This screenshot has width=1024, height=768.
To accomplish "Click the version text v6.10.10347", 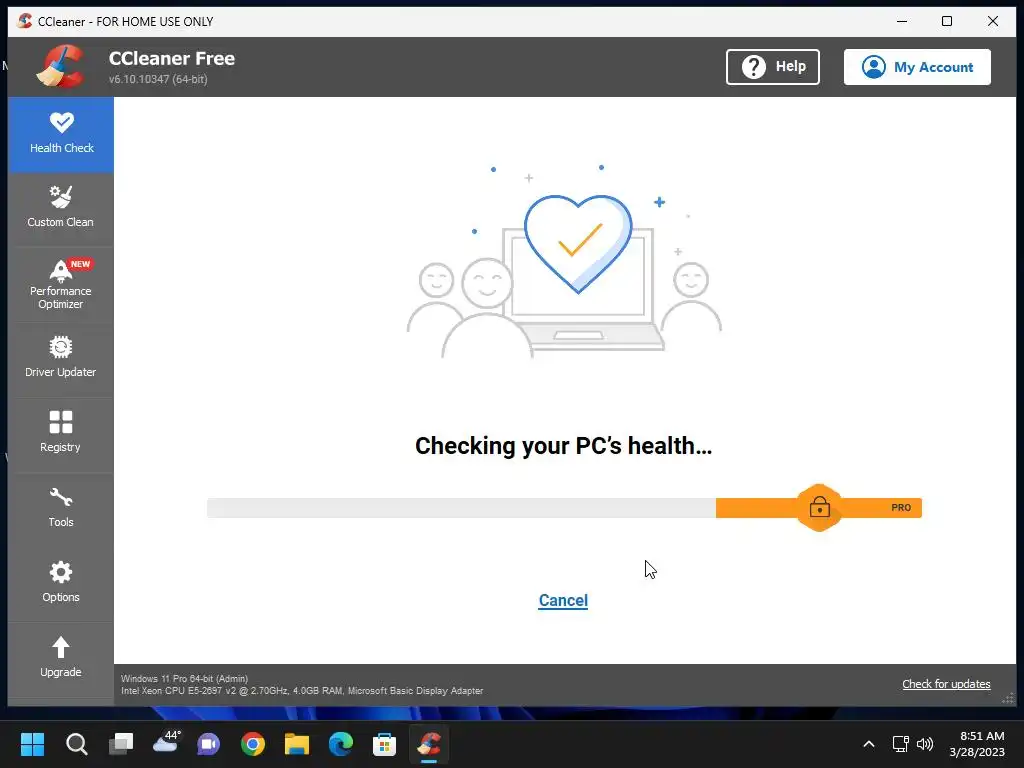I will coord(158,79).
